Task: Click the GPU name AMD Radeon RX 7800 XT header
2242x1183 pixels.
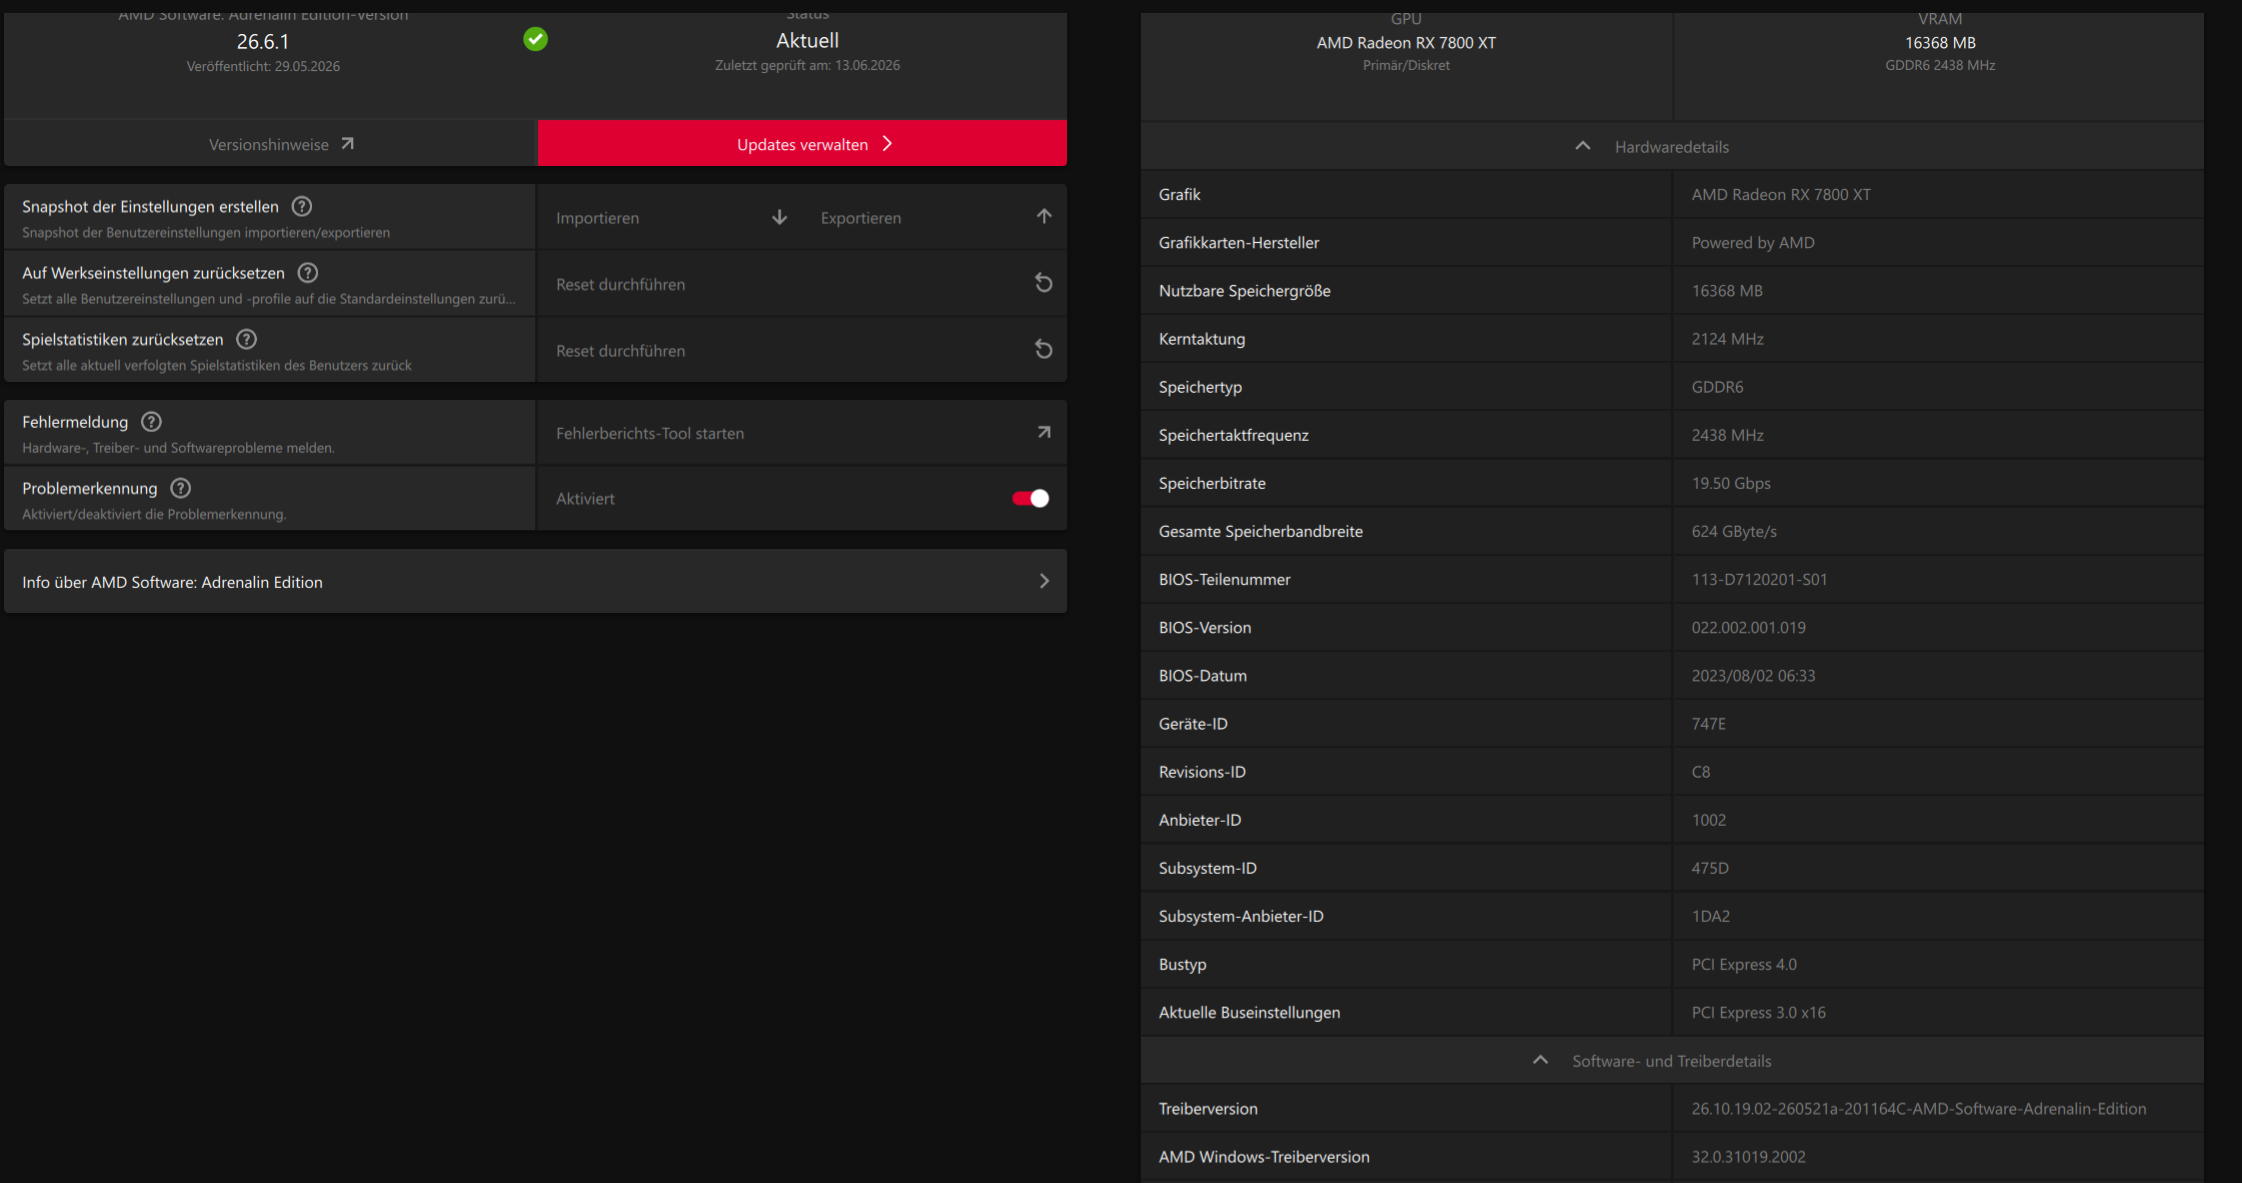Action: 1406,42
